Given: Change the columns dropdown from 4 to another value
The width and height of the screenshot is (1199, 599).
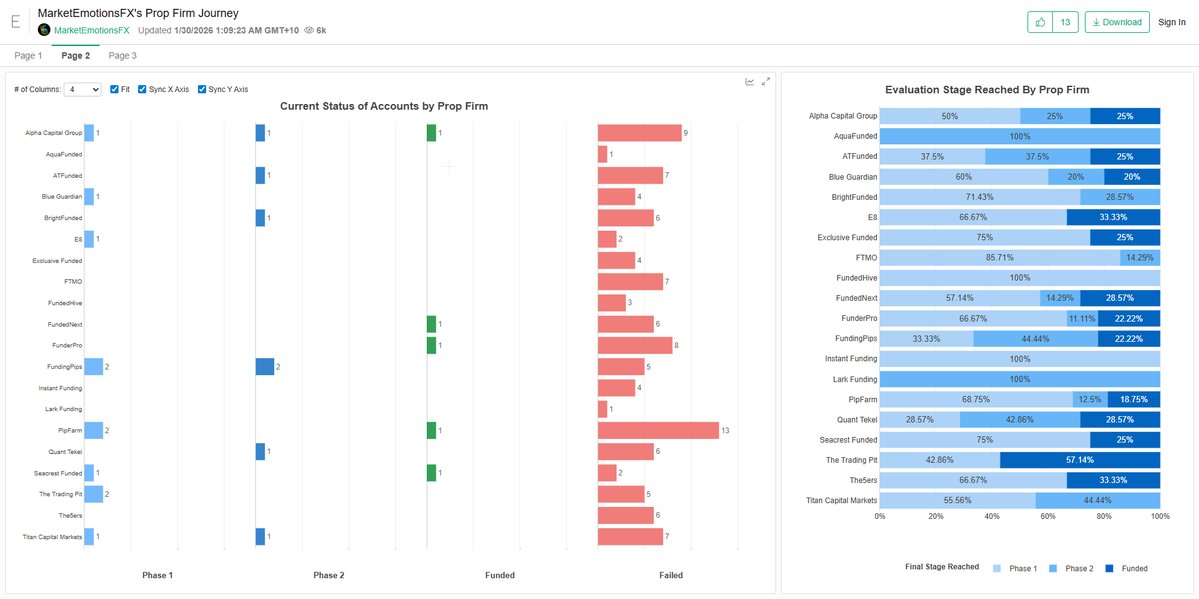Looking at the screenshot, I should (82, 89).
